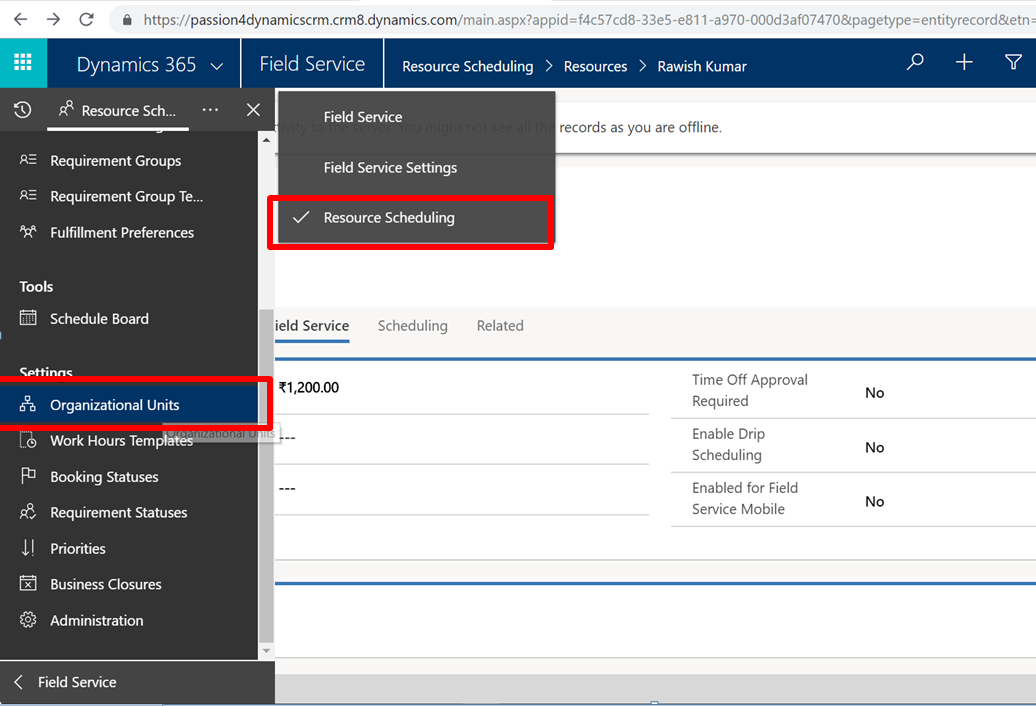Go to Resources breadcrumb link
The image size is (1036, 706).
coord(595,66)
